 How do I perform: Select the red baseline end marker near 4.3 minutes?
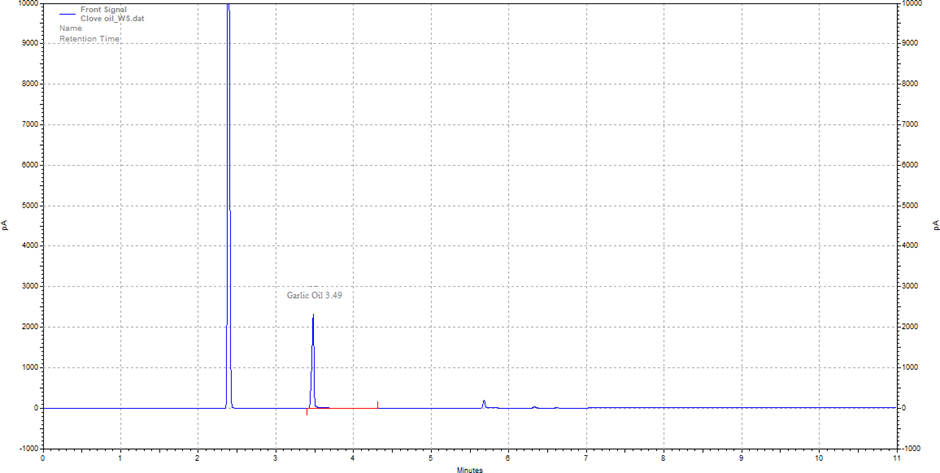pos(377,404)
